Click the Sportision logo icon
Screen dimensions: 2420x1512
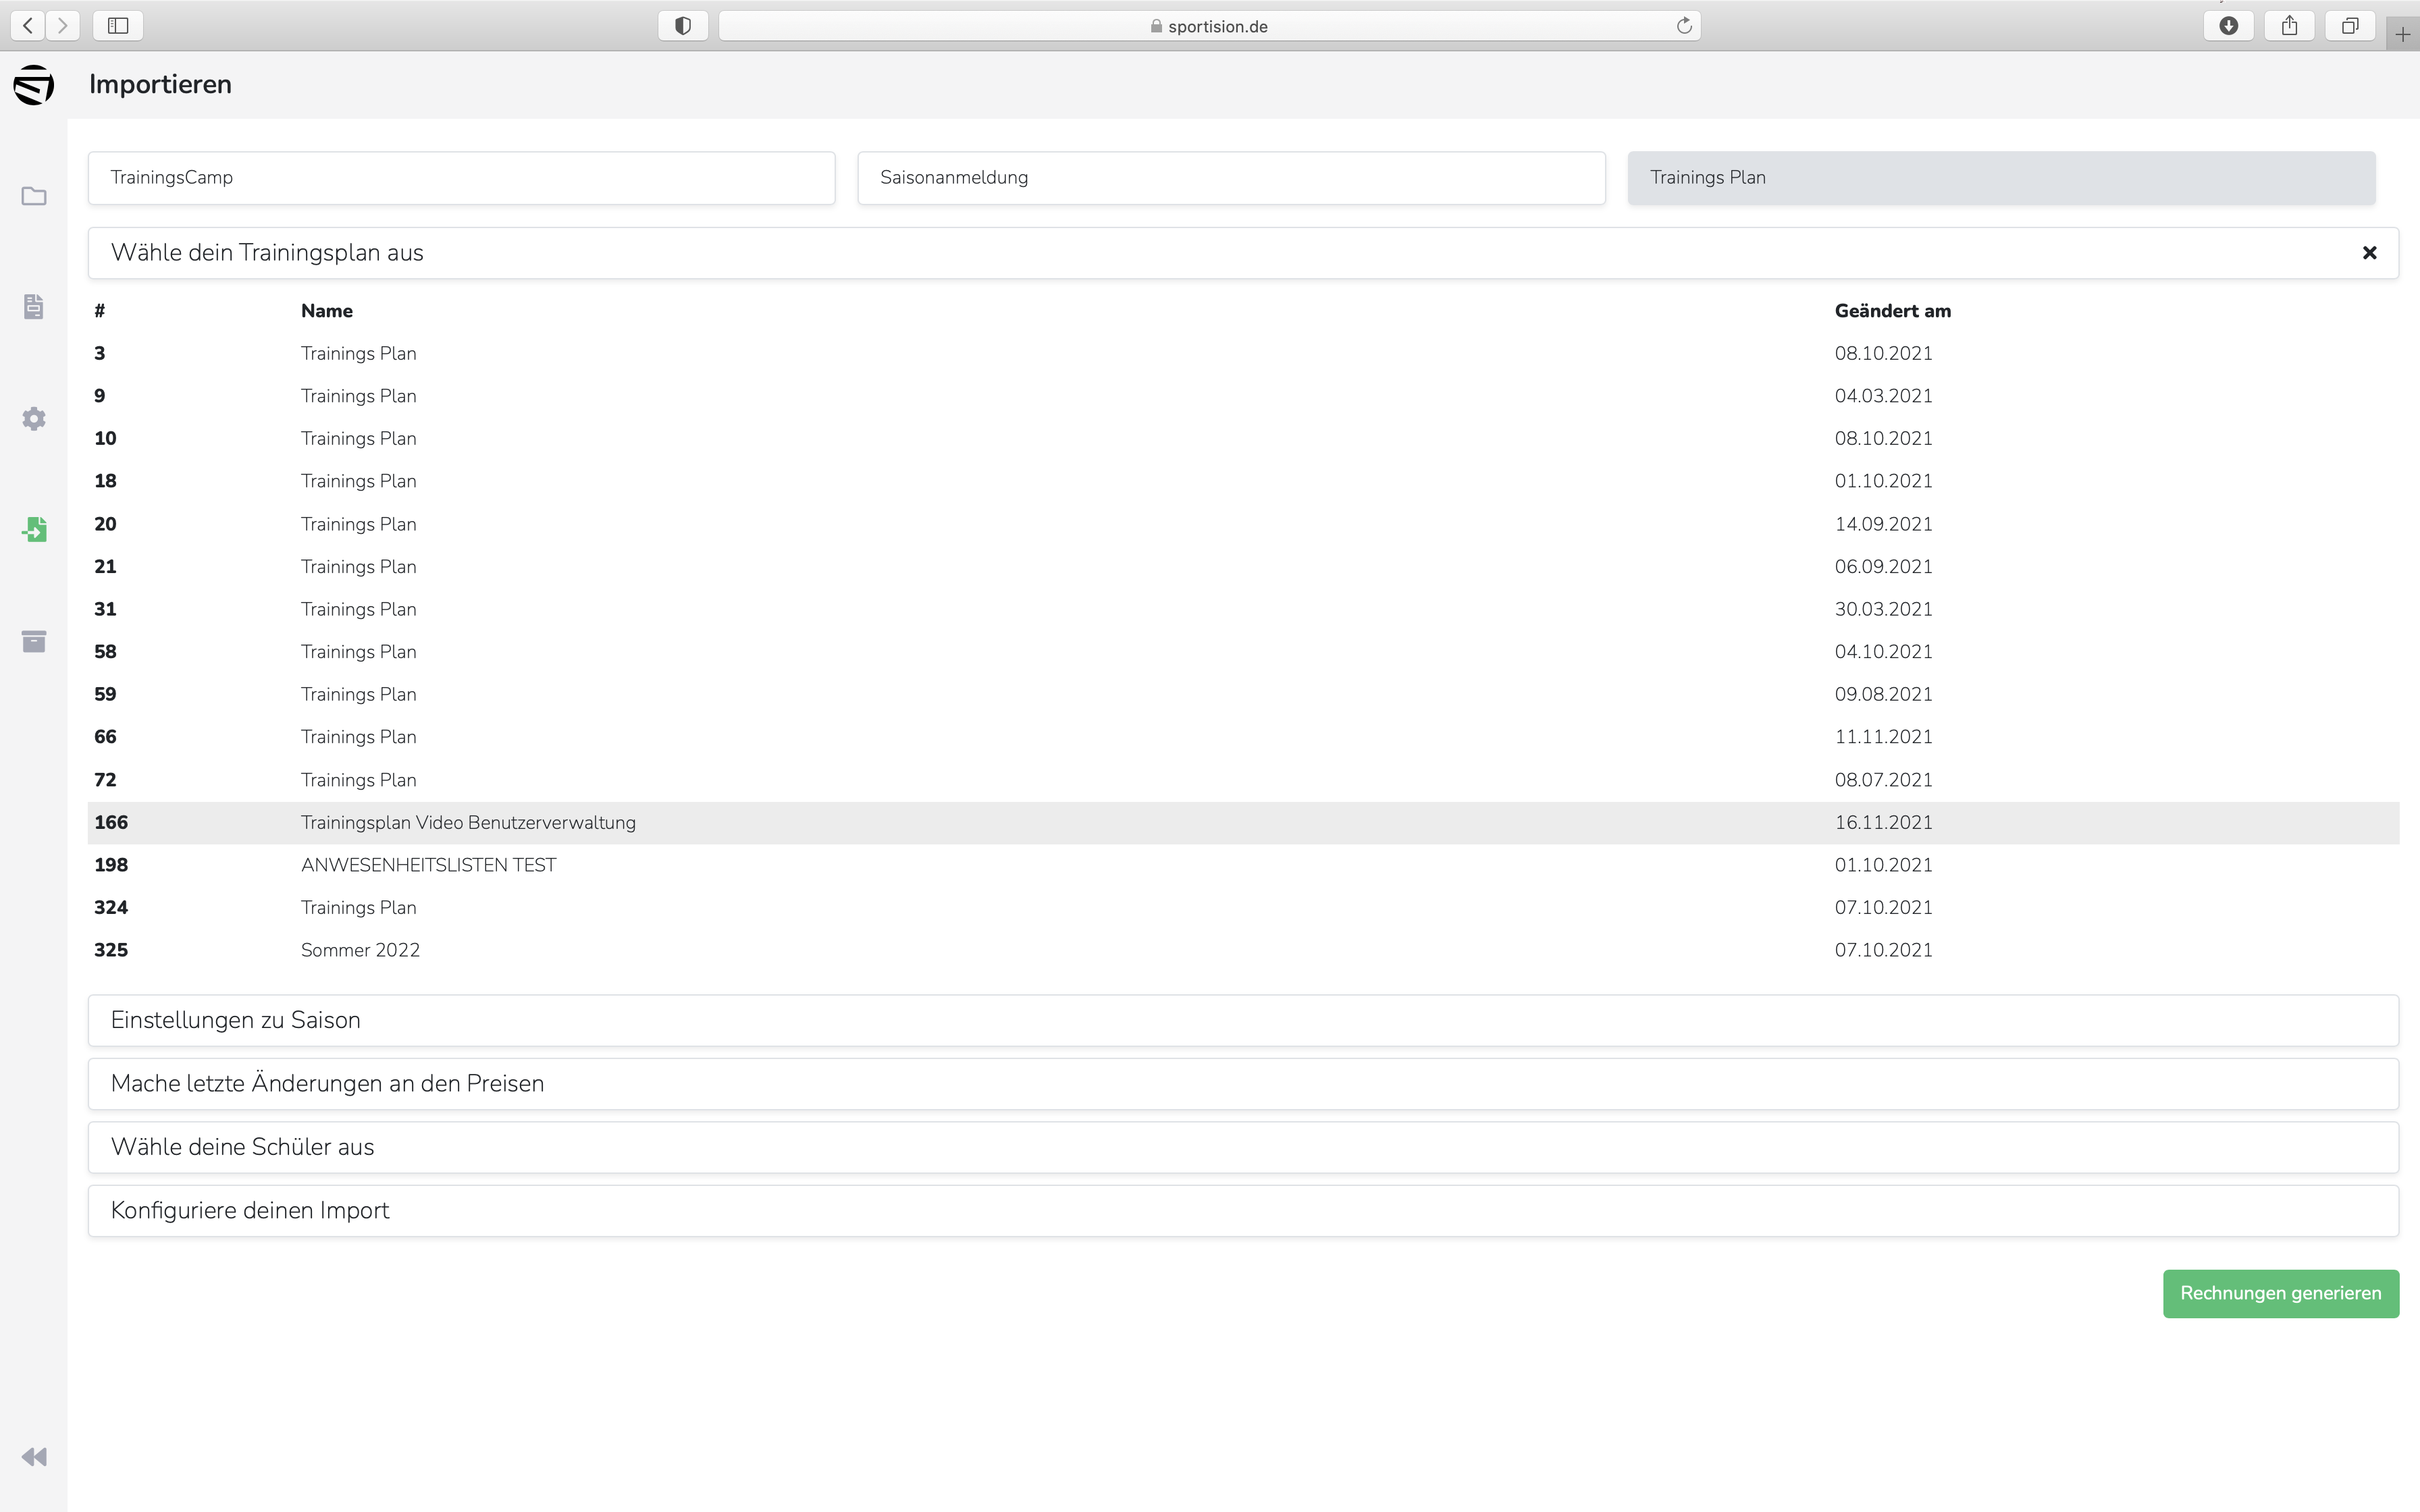pos(34,85)
